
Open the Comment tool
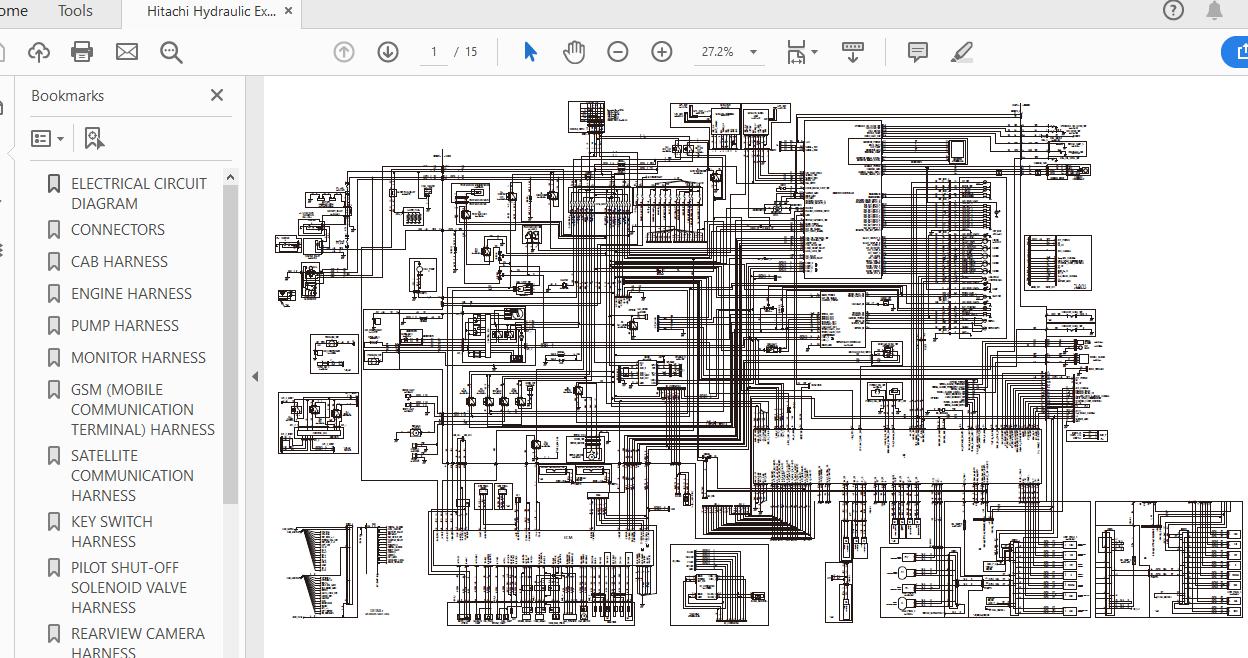[916, 51]
